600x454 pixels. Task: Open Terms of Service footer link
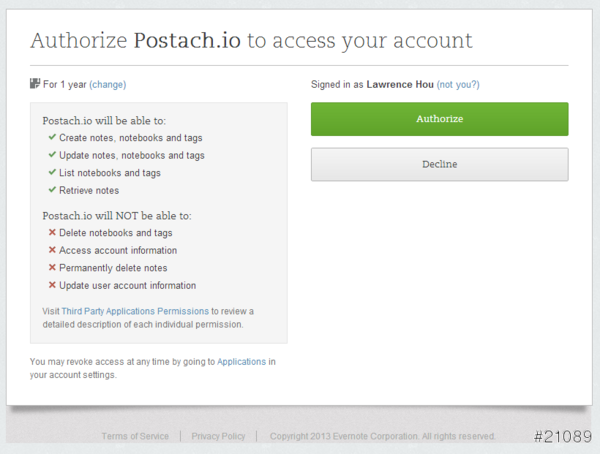[x=135, y=436]
